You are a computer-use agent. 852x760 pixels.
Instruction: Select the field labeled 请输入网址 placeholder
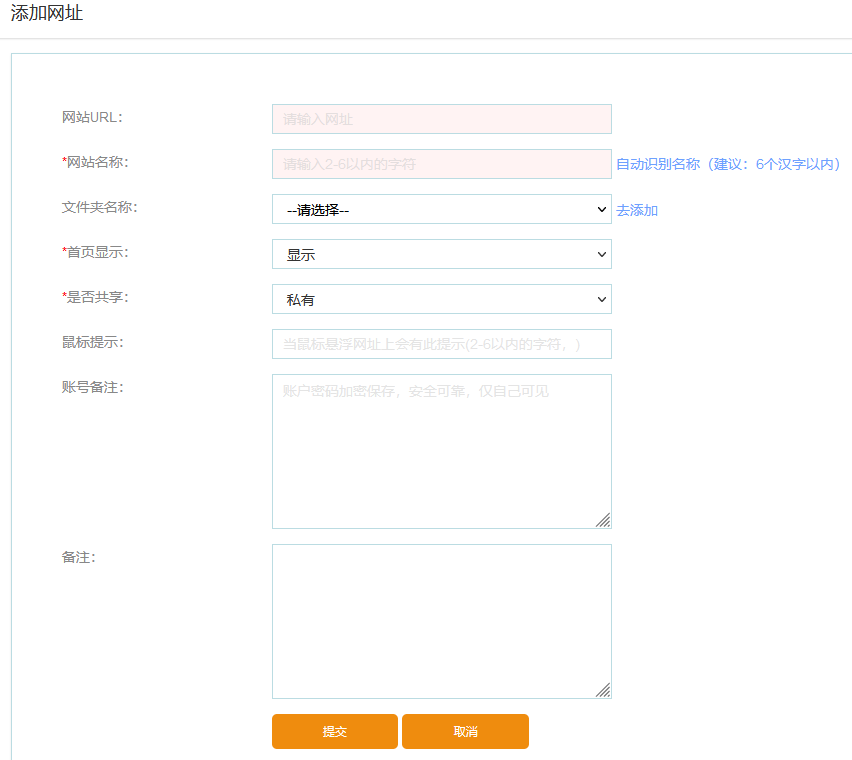tap(441, 118)
